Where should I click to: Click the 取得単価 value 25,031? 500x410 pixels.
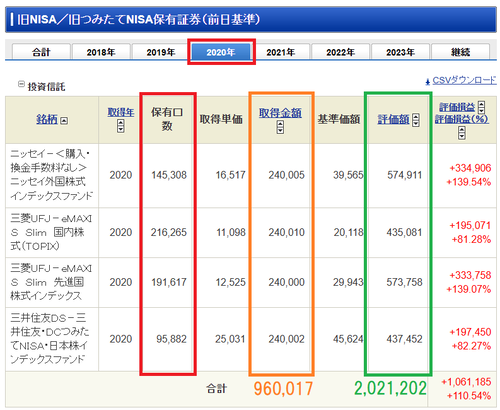(x=230, y=339)
